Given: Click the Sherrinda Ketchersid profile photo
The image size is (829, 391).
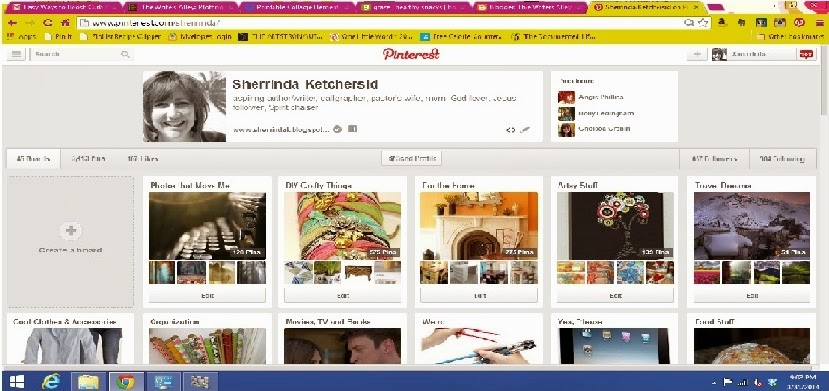Looking at the screenshot, I should pyautogui.click(x=185, y=106).
